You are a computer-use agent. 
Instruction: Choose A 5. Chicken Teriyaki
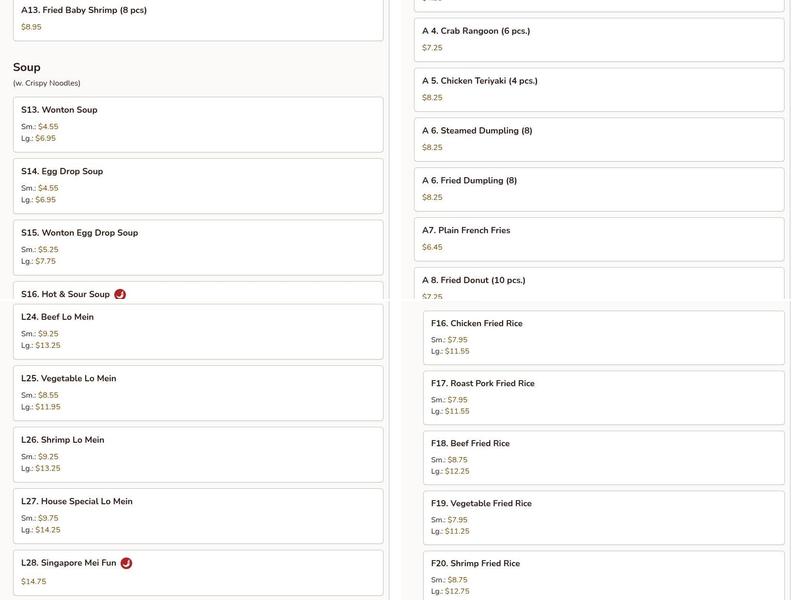click(x=599, y=89)
